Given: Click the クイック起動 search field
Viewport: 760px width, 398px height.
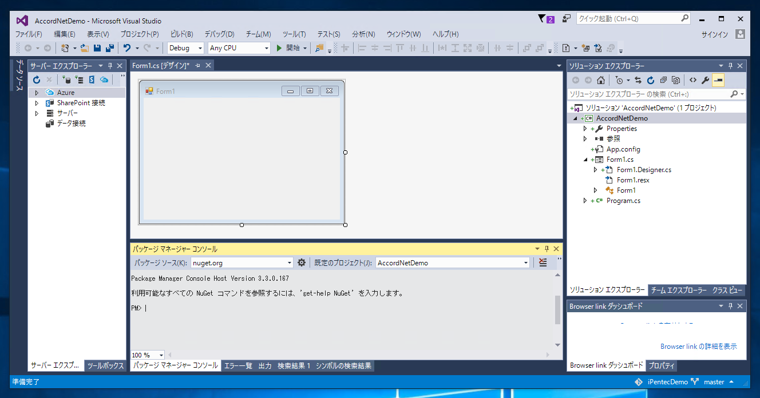Looking at the screenshot, I should coord(633,19).
